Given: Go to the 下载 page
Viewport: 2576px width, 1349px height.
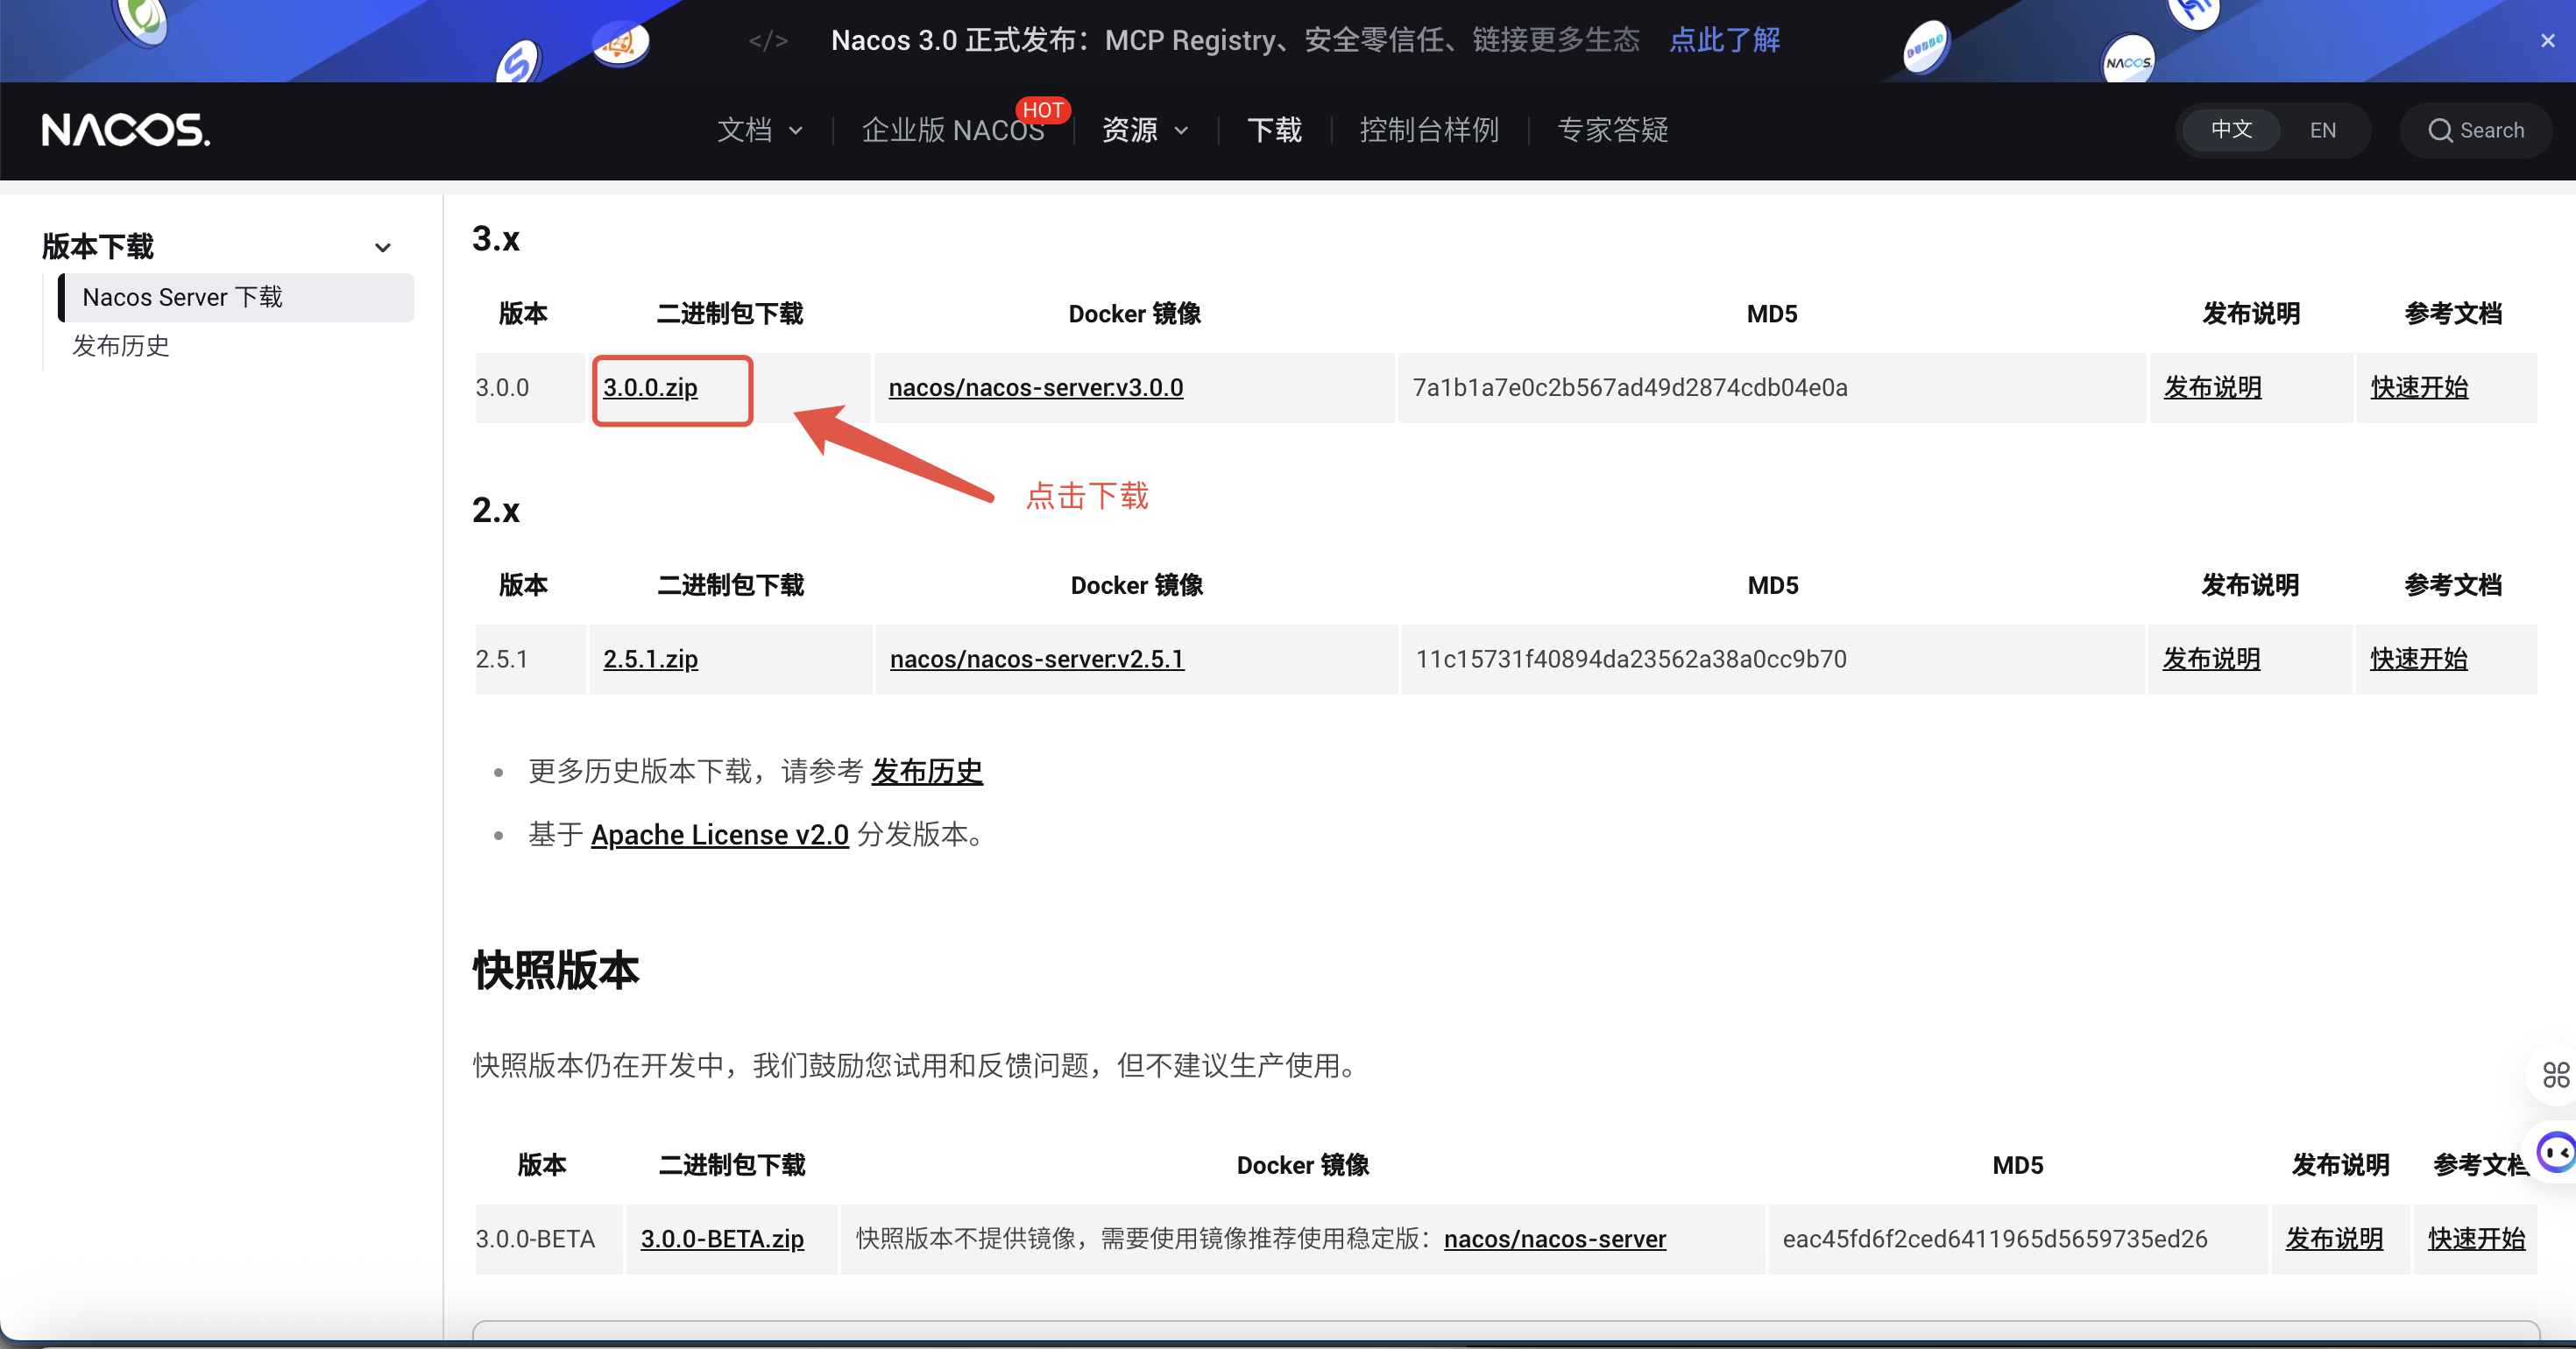Looking at the screenshot, I should coord(1274,130).
